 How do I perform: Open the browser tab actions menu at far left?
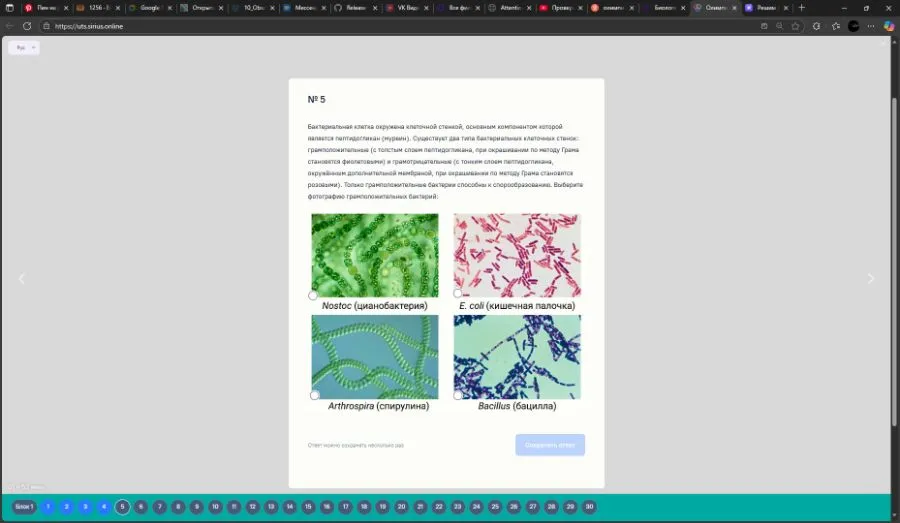tap(10, 8)
